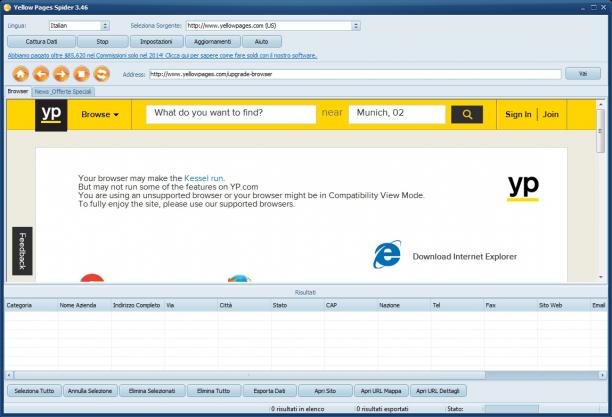Click the magnifier search button
The width and height of the screenshot is (612, 417).
pyautogui.click(x=467, y=114)
